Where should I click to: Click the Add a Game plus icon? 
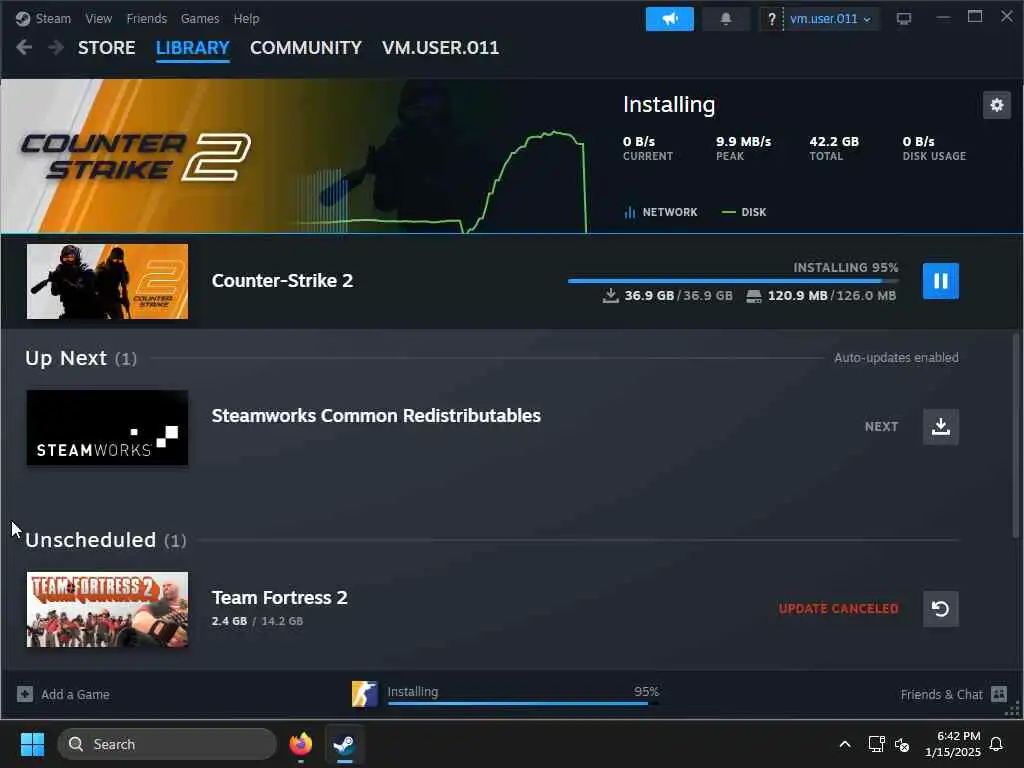pyautogui.click(x=25, y=694)
